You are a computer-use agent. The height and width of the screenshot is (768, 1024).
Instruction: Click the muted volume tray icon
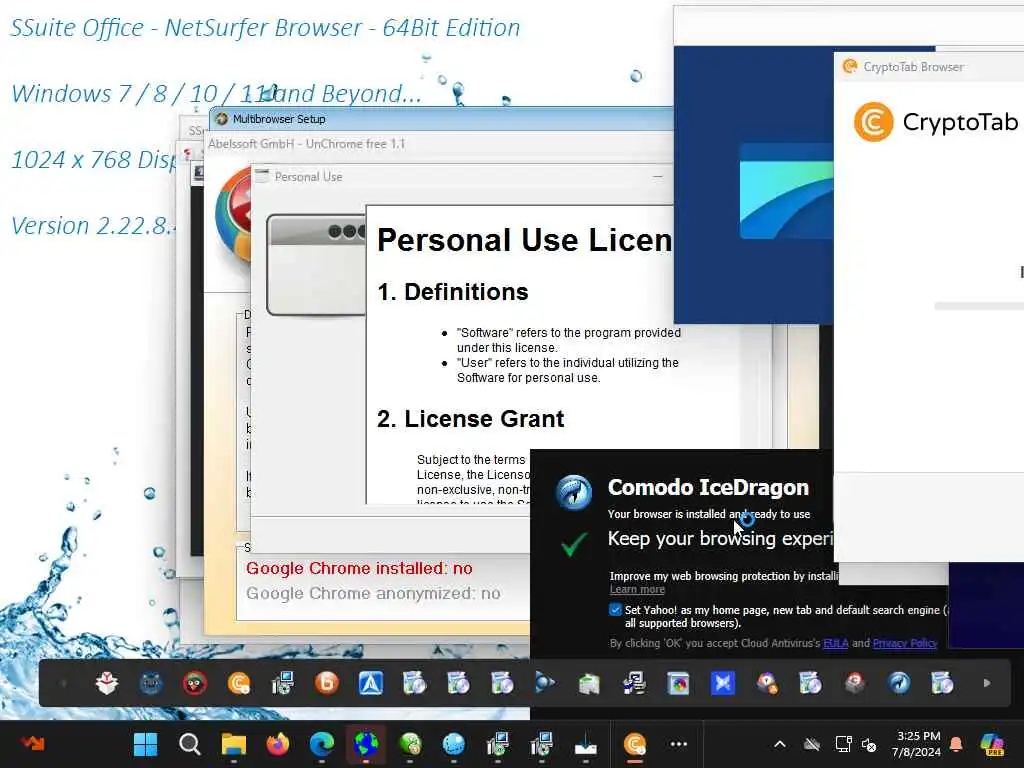869,744
